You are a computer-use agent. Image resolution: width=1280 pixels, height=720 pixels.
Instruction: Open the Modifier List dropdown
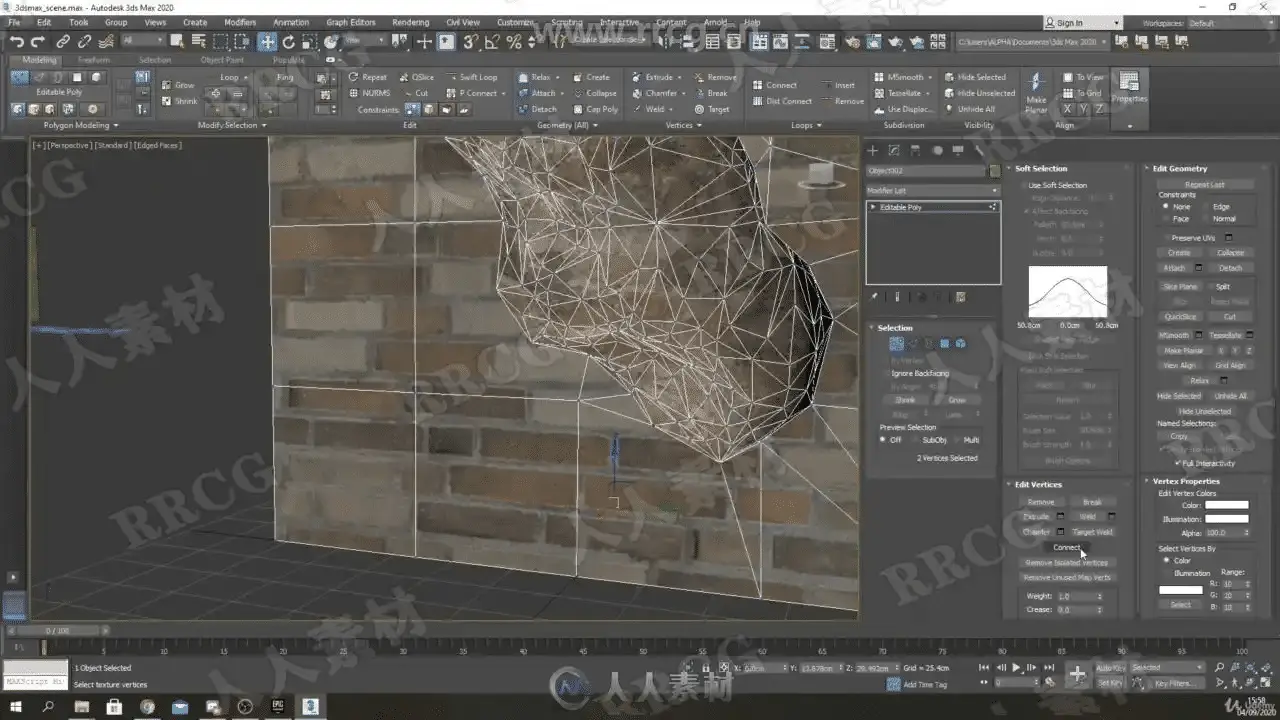click(x=932, y=190)
